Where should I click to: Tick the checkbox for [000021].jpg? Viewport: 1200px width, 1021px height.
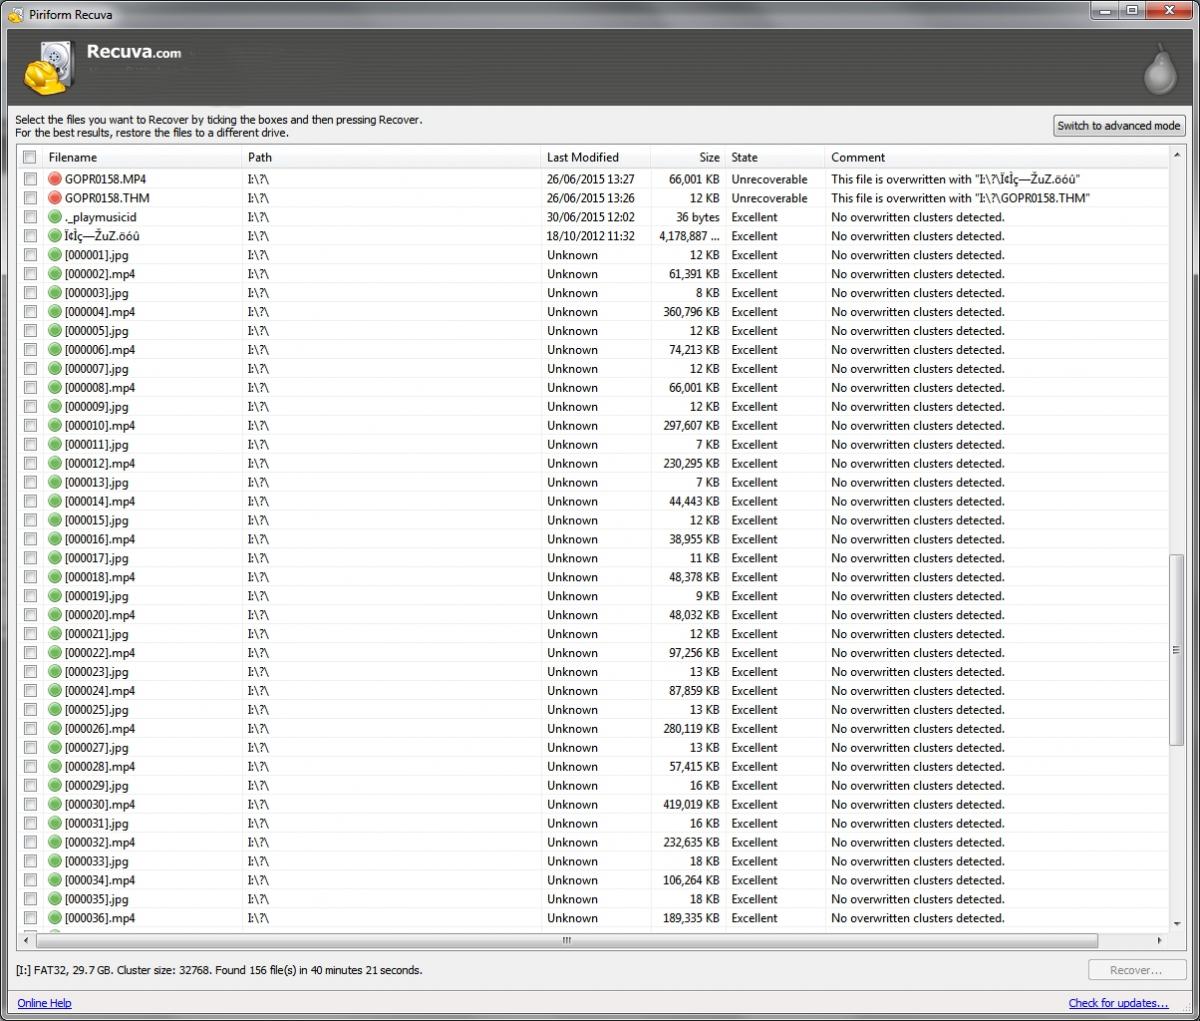[x=30, y=634]
